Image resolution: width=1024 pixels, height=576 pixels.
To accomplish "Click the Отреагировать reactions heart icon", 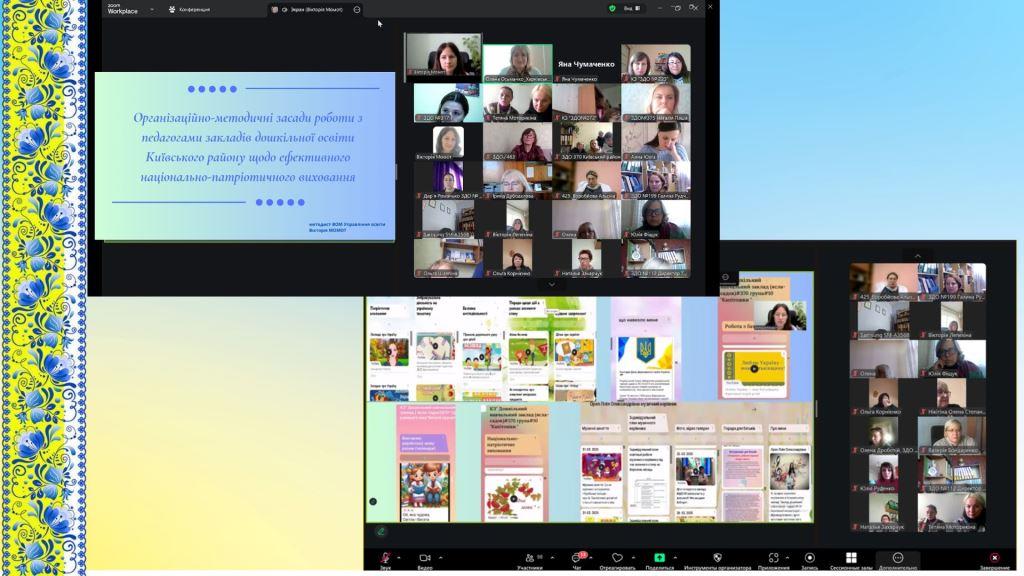I will (x=617, y=557).
